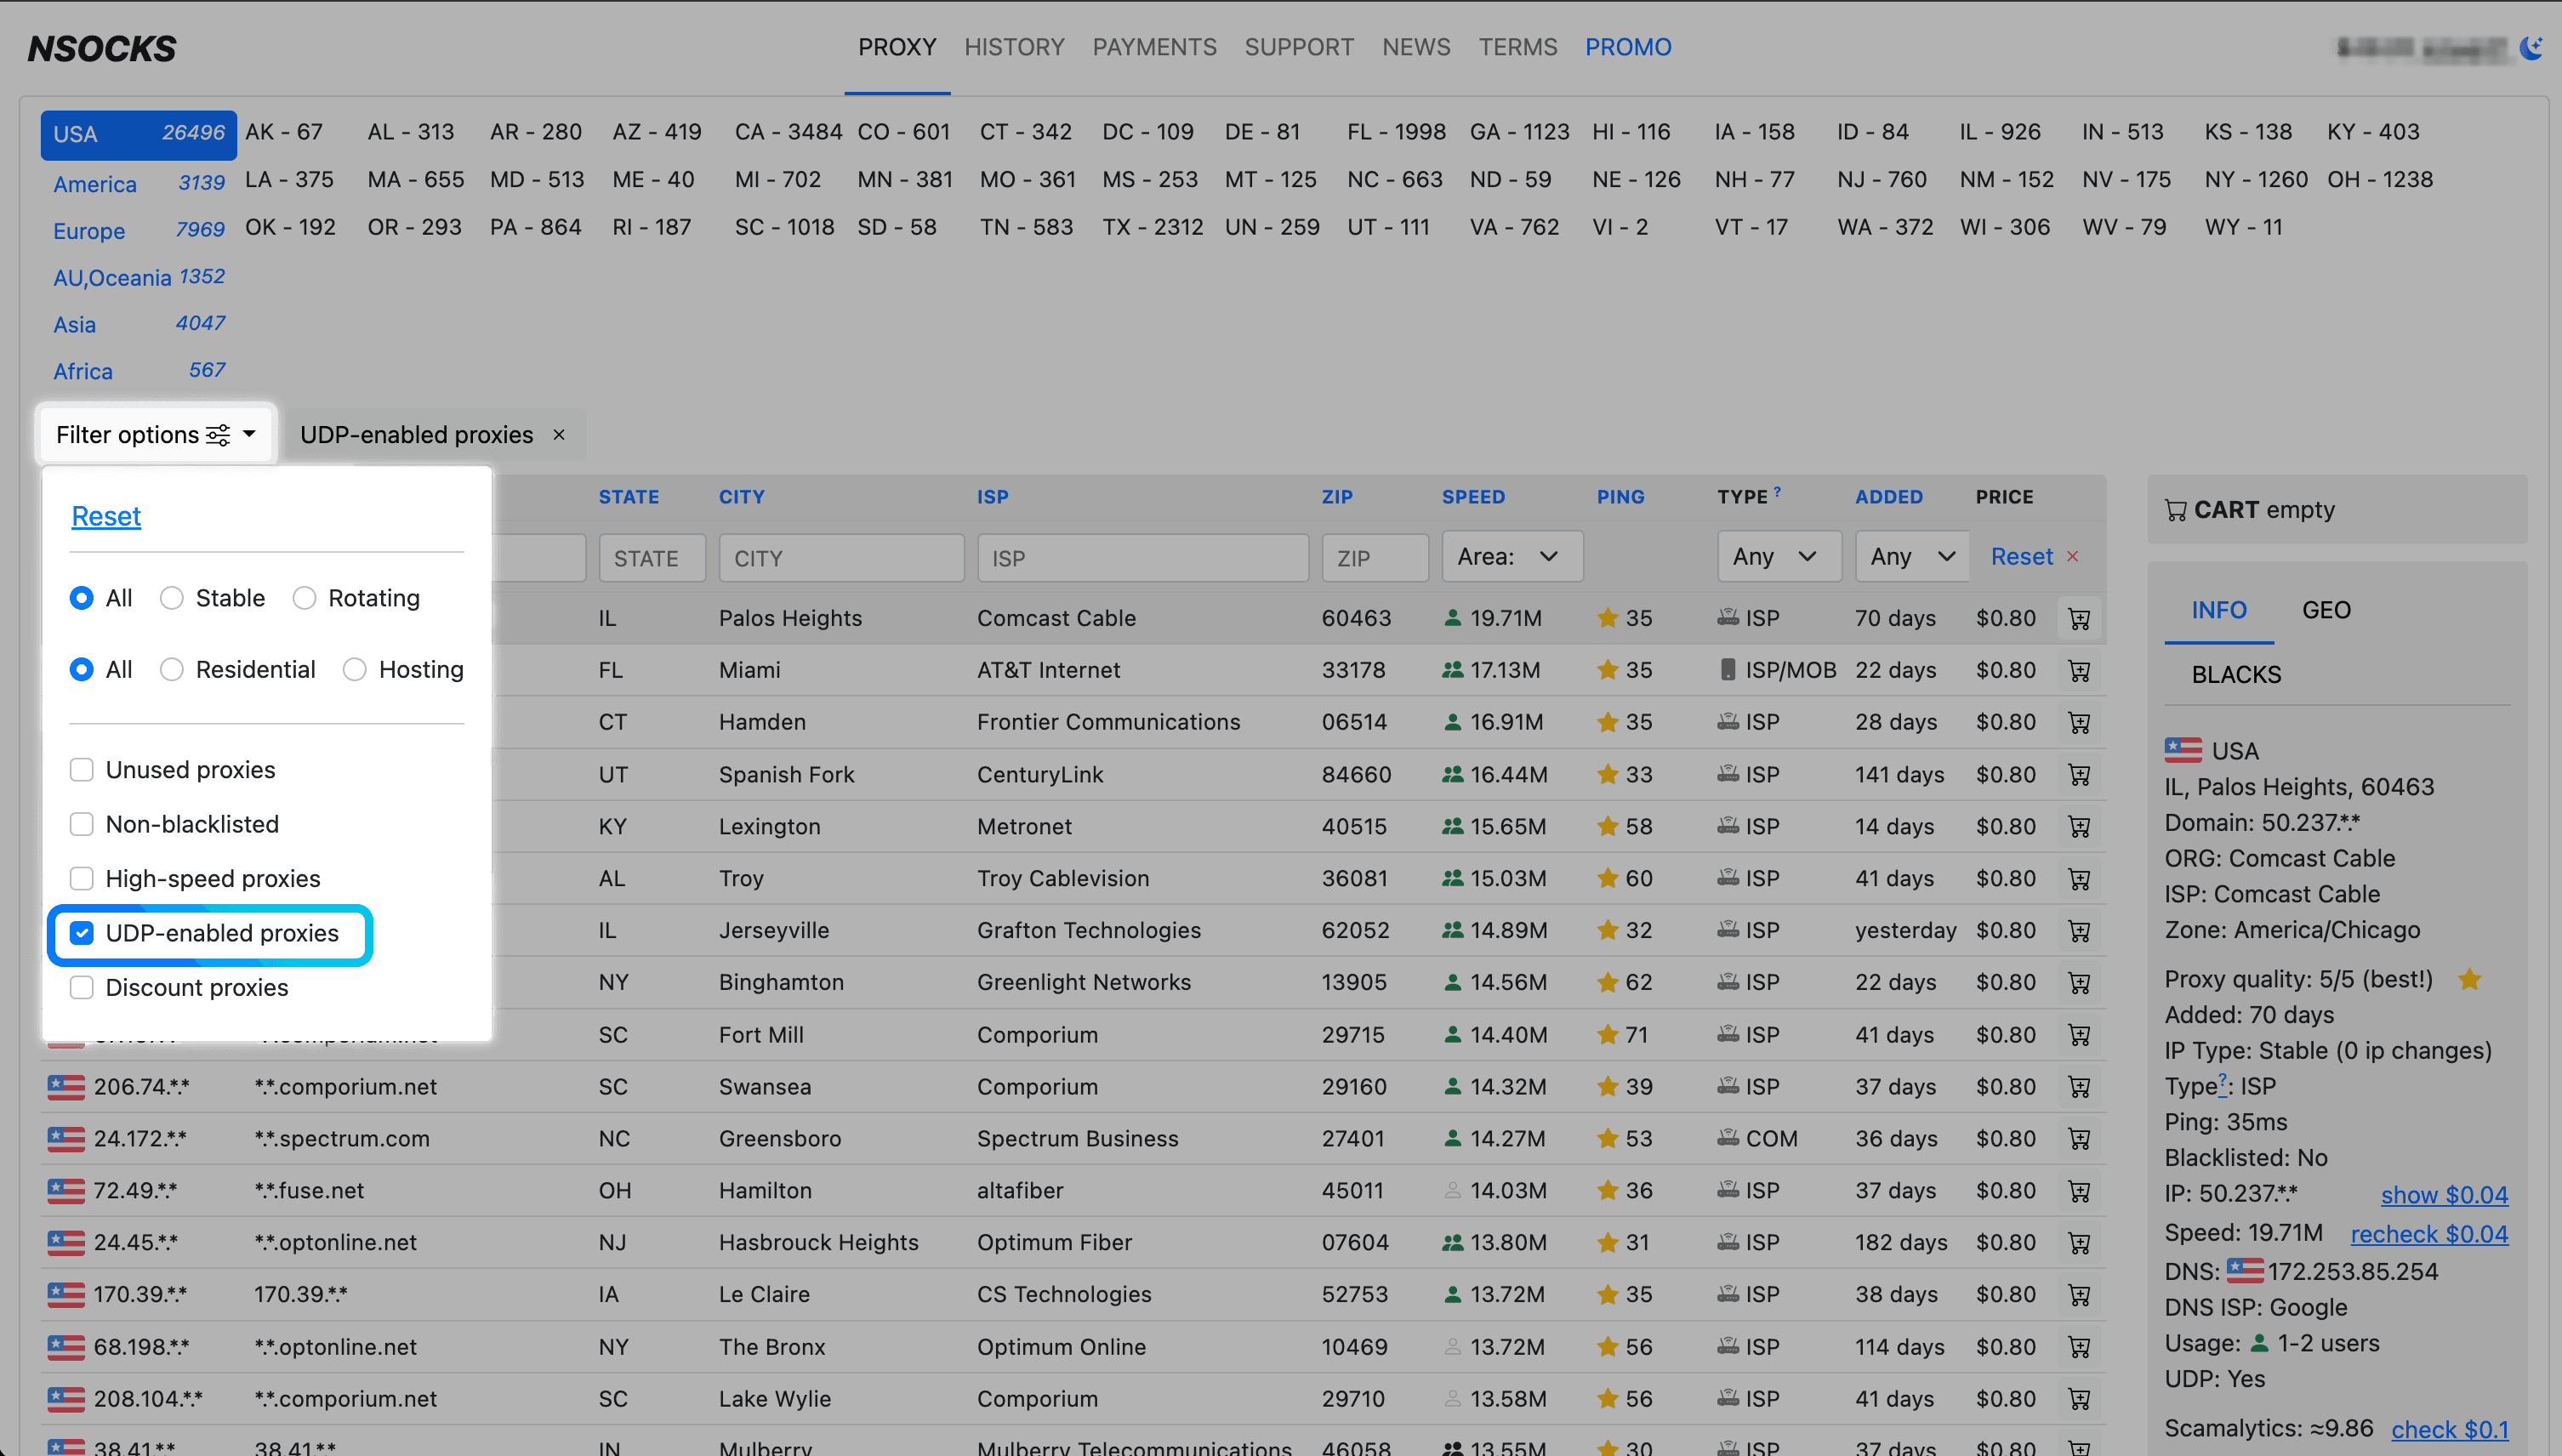The width and height of the screenshot is (2562, 1456).
Task: Add Hasbrouck Heights proxy to cart
Action: [x=2079, y=1243]
